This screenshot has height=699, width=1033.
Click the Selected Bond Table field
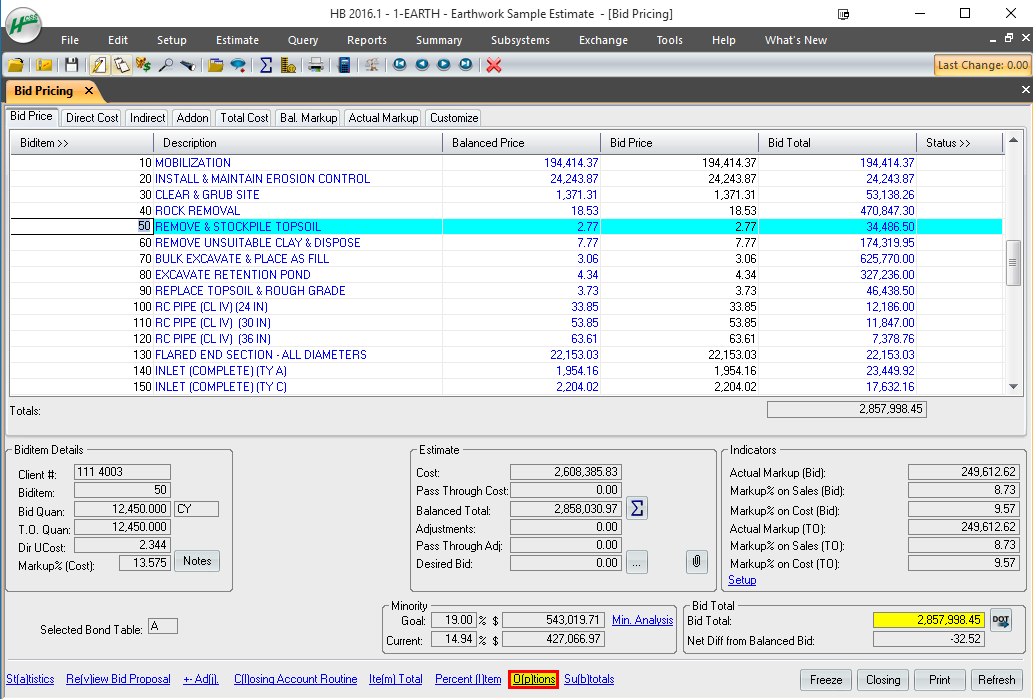[x=163, y=627]
